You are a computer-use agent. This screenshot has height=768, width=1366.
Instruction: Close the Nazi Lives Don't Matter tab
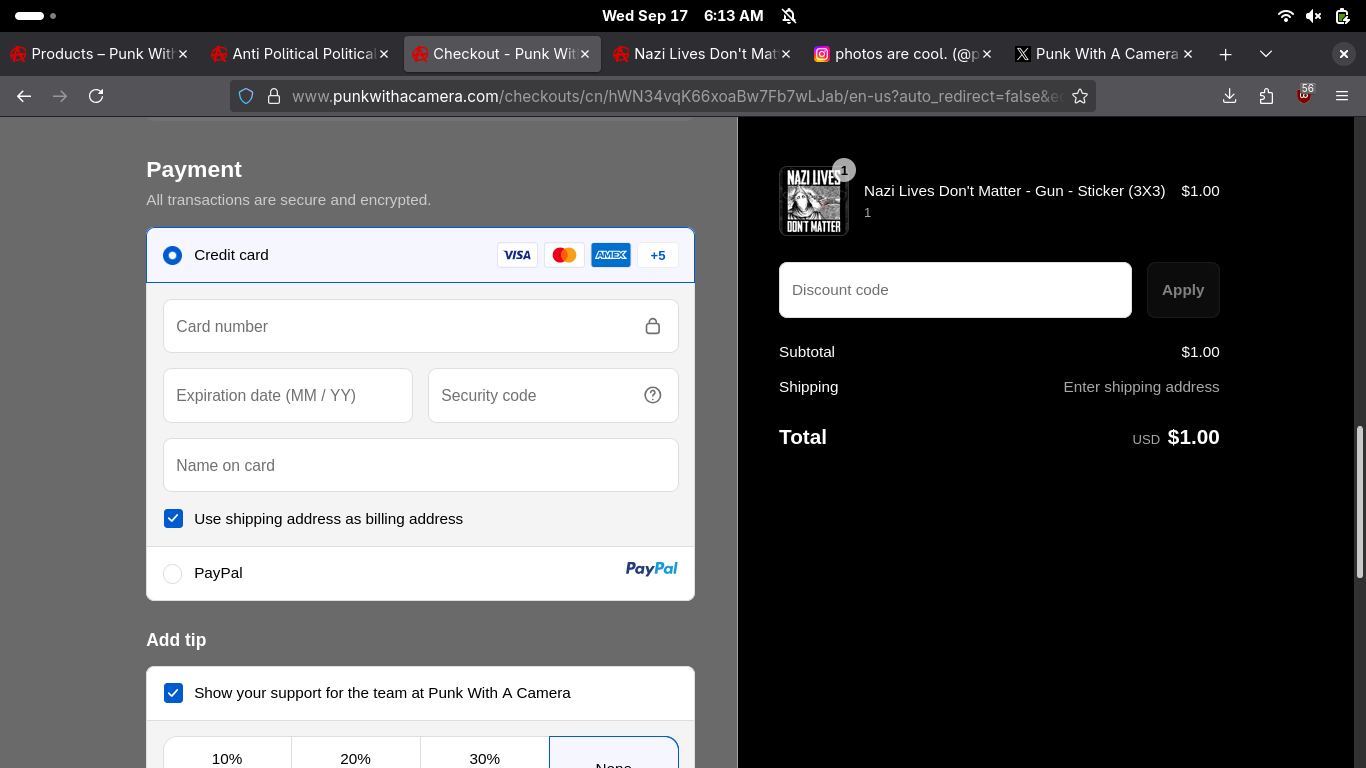786,54
